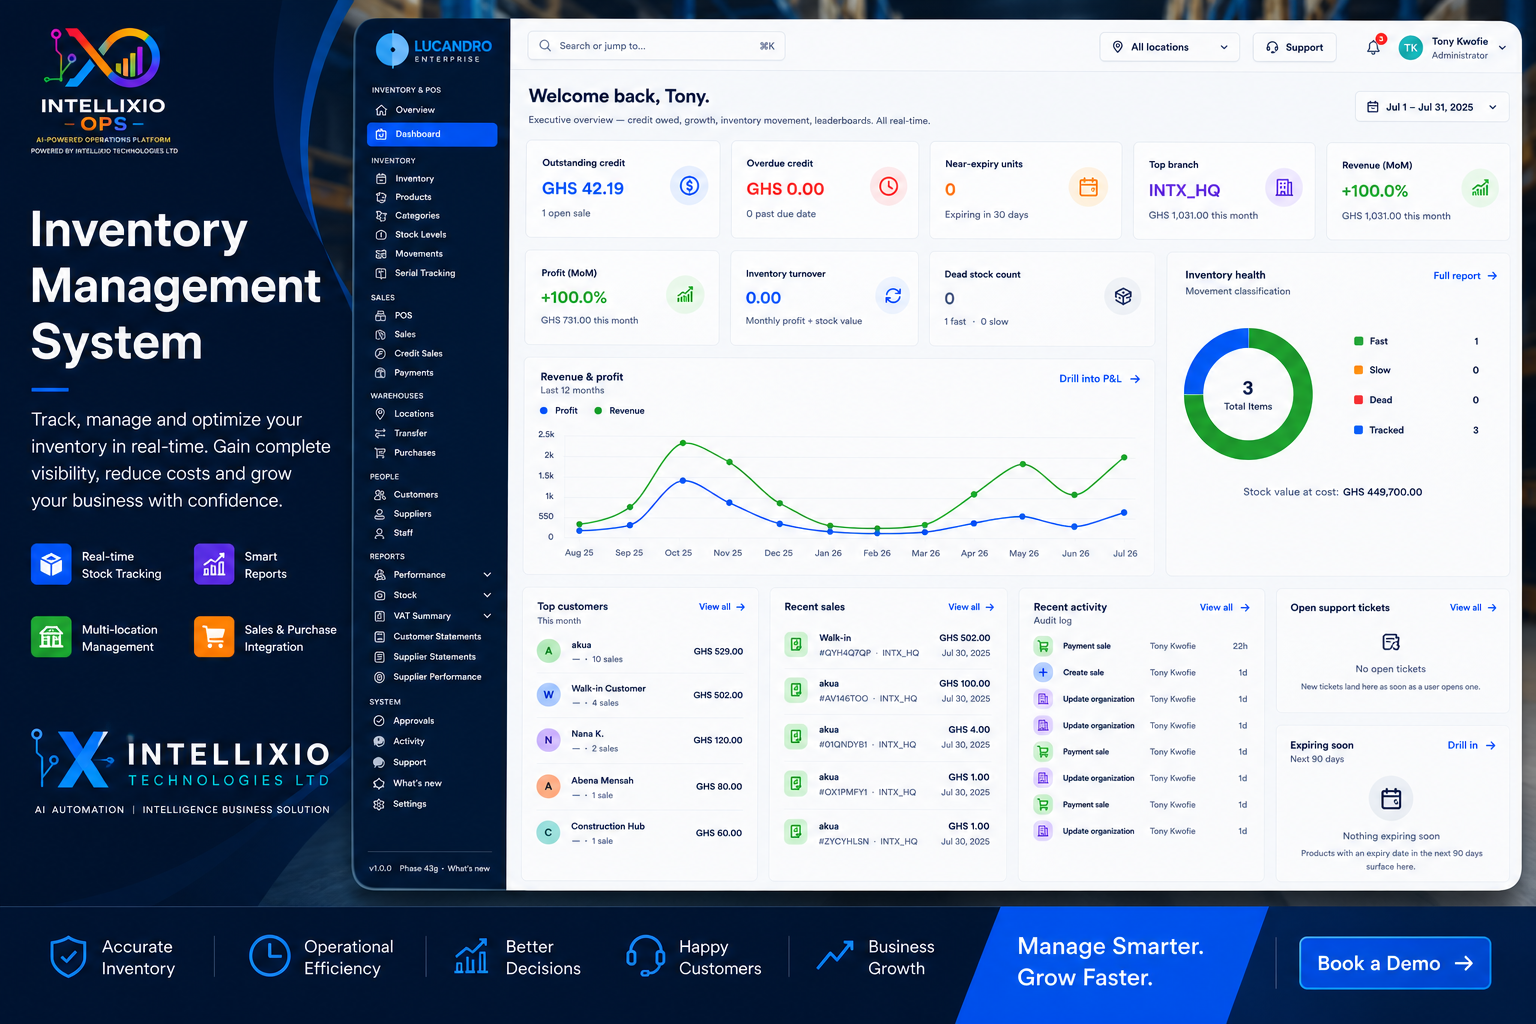The image size is (1536, 1024).
Task: Click the Outstanding credit dollar icon
Action: (x=689, y=186)
